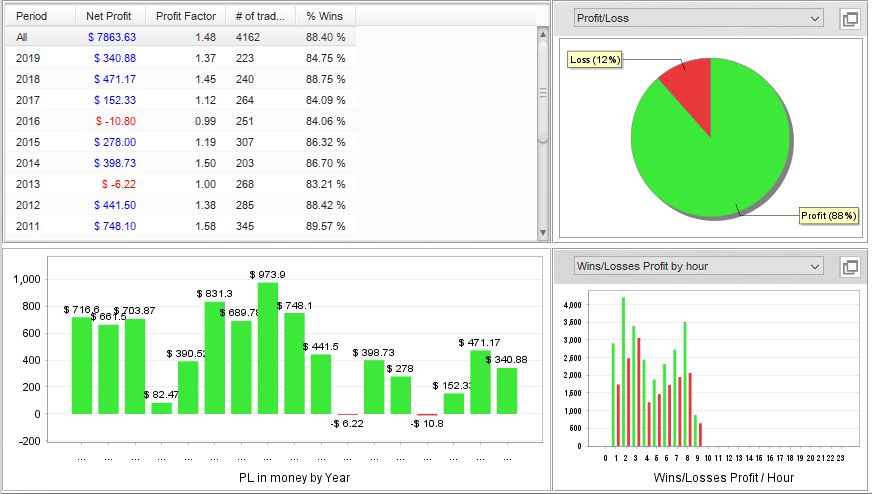Screen dimensions: 872x494
Task: Click the $ 471.17 bar in yearly chart
Action: tap(480, 382)
